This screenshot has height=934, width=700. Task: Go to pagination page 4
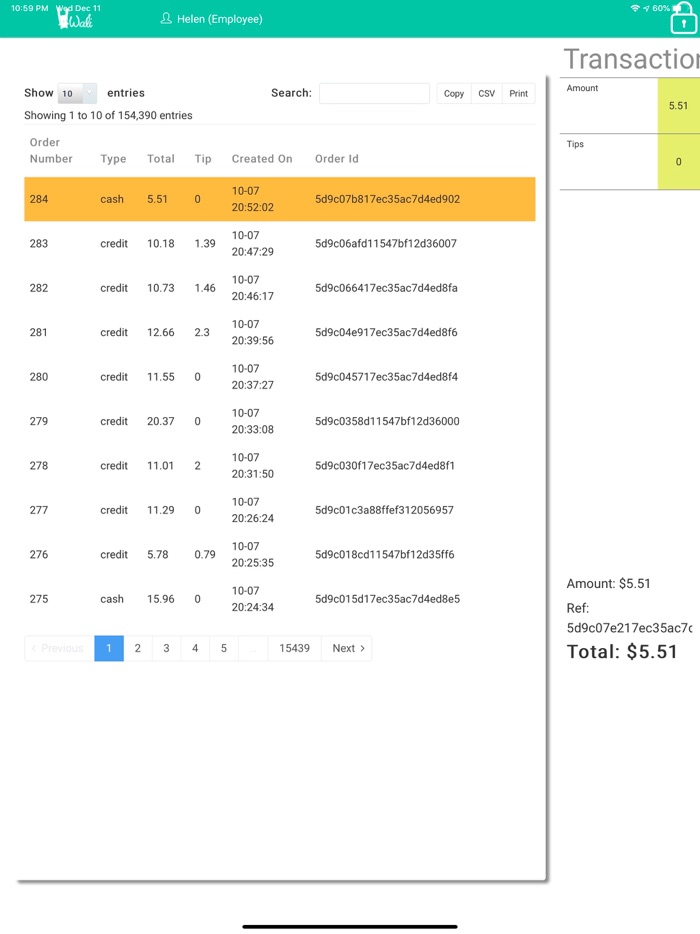(x=195, y=648)
